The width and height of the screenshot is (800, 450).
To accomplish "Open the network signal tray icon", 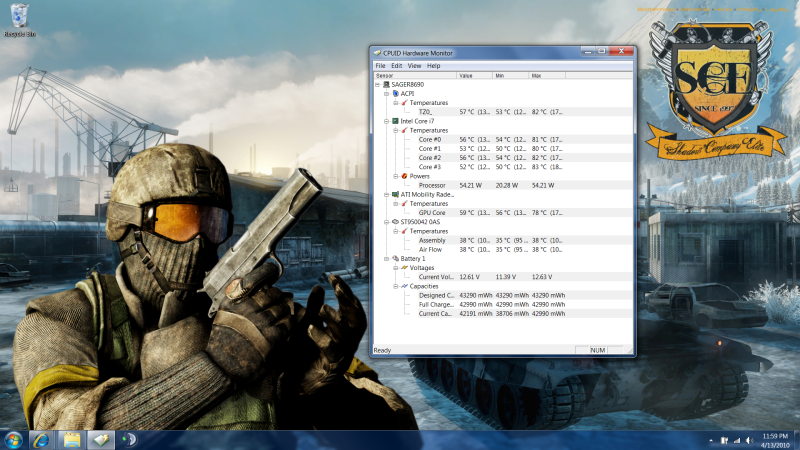I will pyautogui.click(x=738, y=440).
